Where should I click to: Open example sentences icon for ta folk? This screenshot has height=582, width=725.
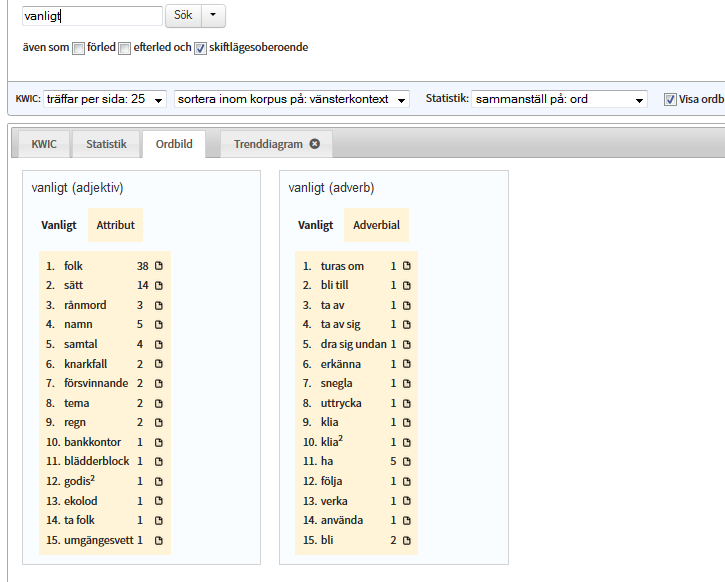pos(159,521)
